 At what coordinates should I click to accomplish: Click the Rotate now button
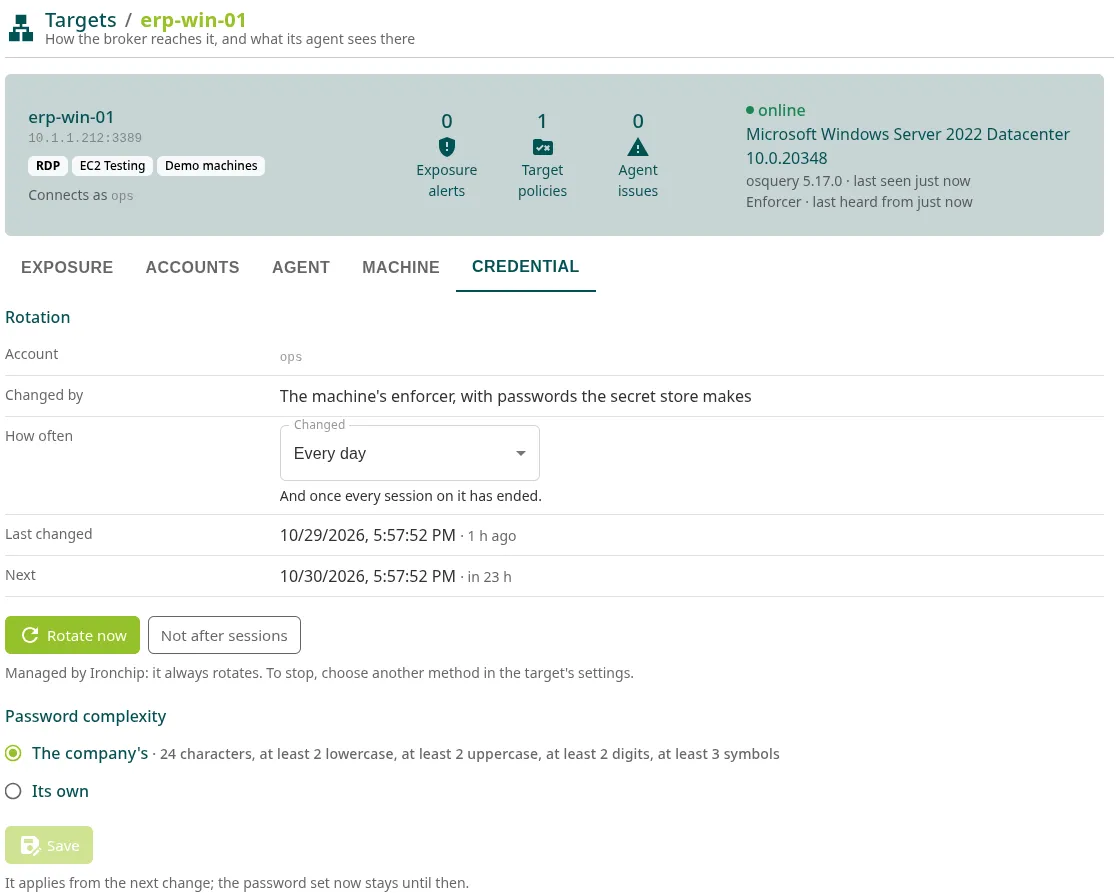[73, 635]
